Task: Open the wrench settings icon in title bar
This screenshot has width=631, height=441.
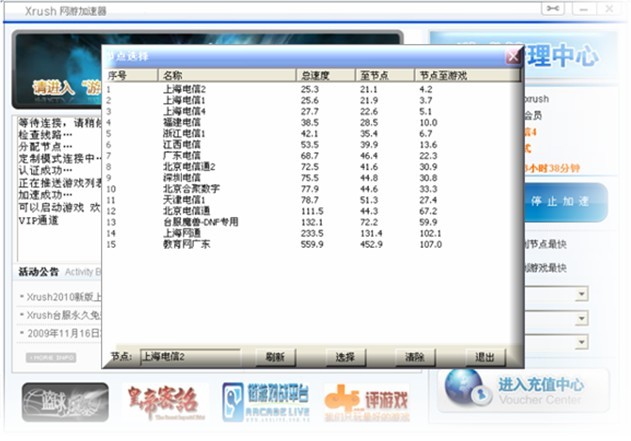Action: click(553, 8)
